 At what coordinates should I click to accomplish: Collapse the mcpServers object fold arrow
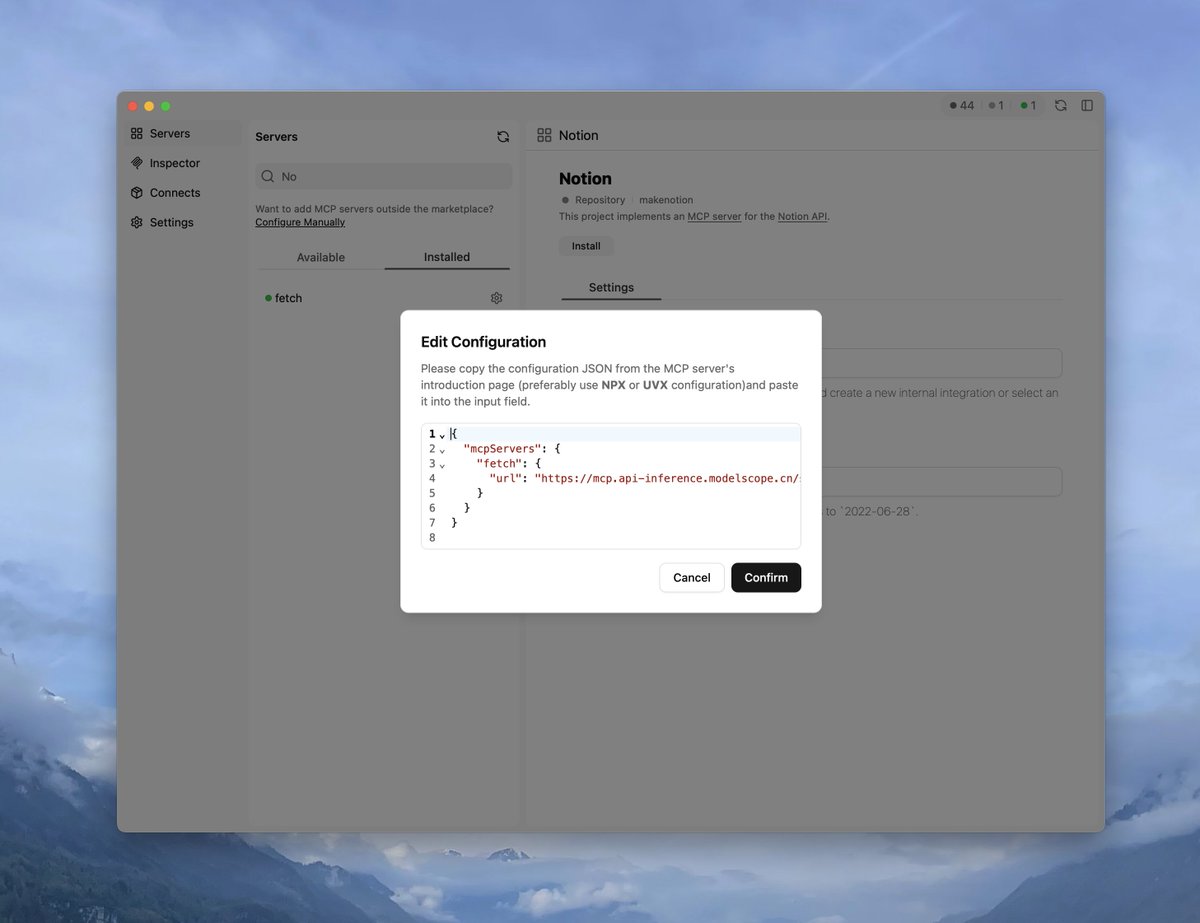(441, 449)
